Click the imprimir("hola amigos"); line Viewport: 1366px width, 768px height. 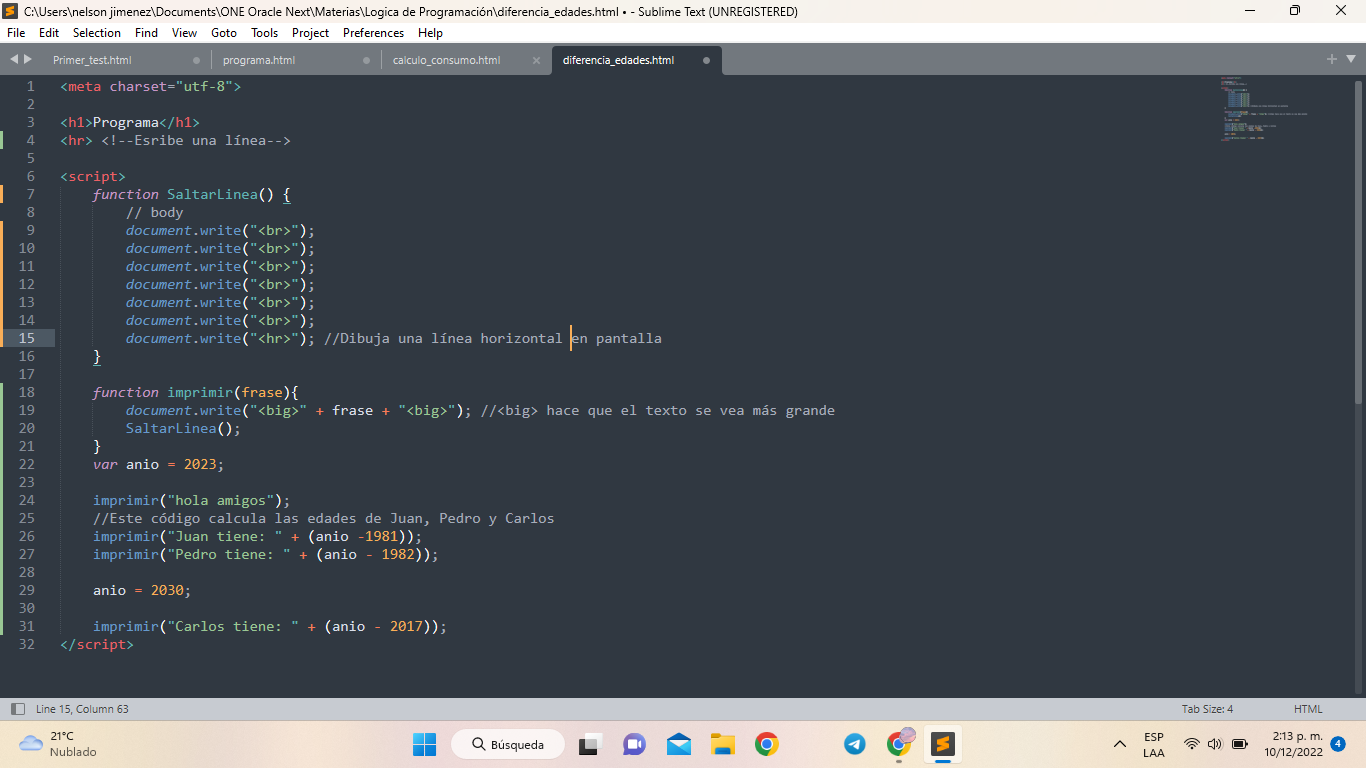[192, 500]
